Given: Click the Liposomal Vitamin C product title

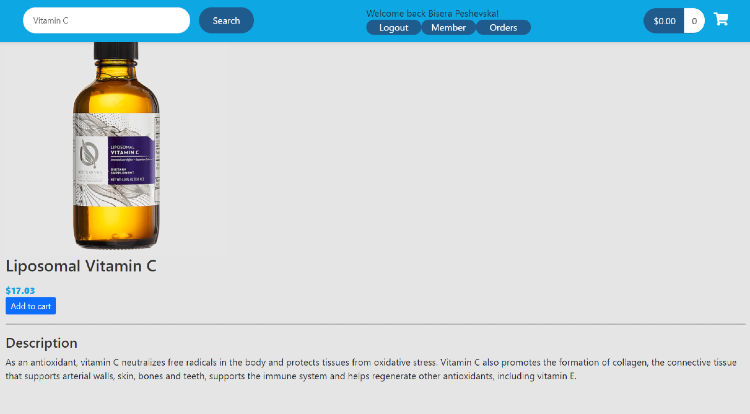Looking at the screenshot, I should 81,266.
